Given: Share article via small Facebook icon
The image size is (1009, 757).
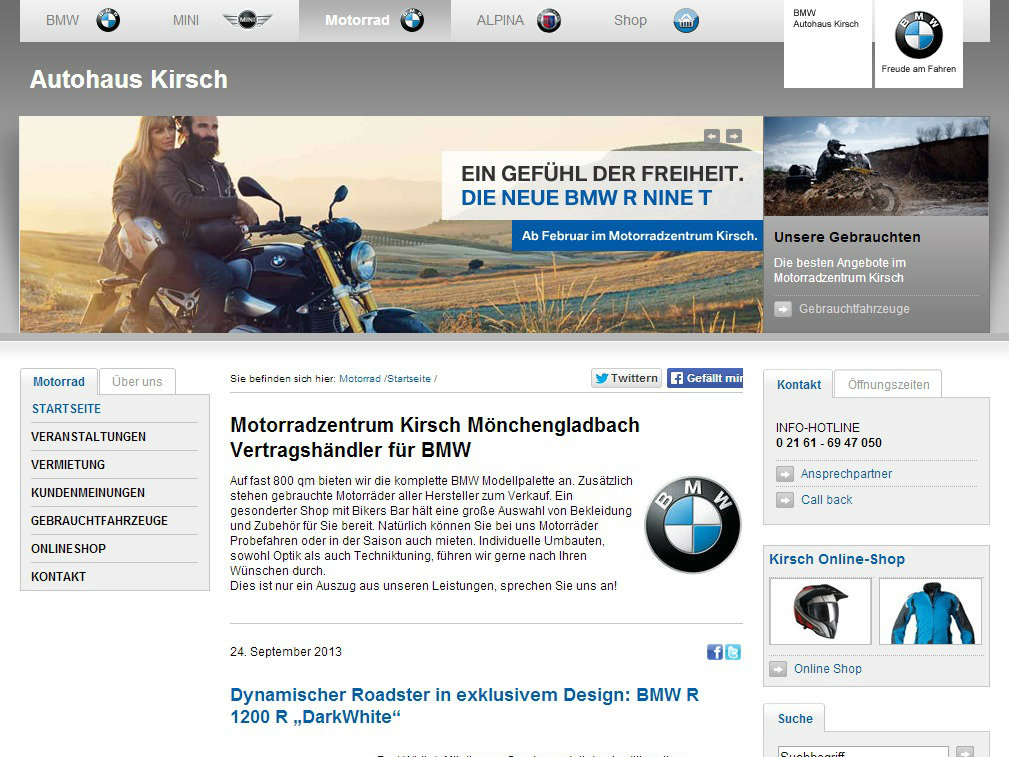Looking at the screenshot, I should coord(715,652).
